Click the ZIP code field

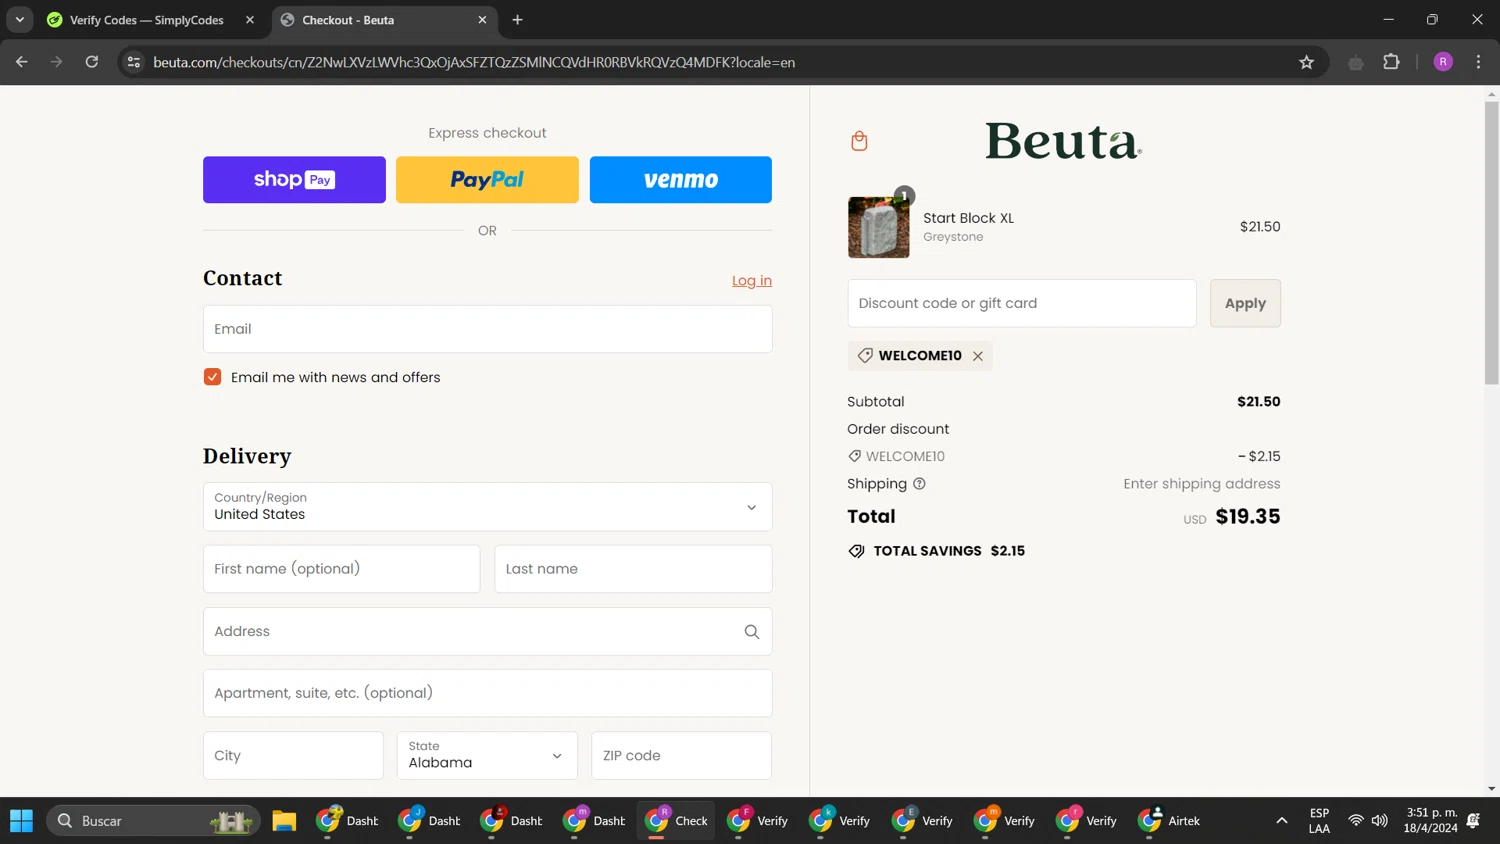(681, 756)
